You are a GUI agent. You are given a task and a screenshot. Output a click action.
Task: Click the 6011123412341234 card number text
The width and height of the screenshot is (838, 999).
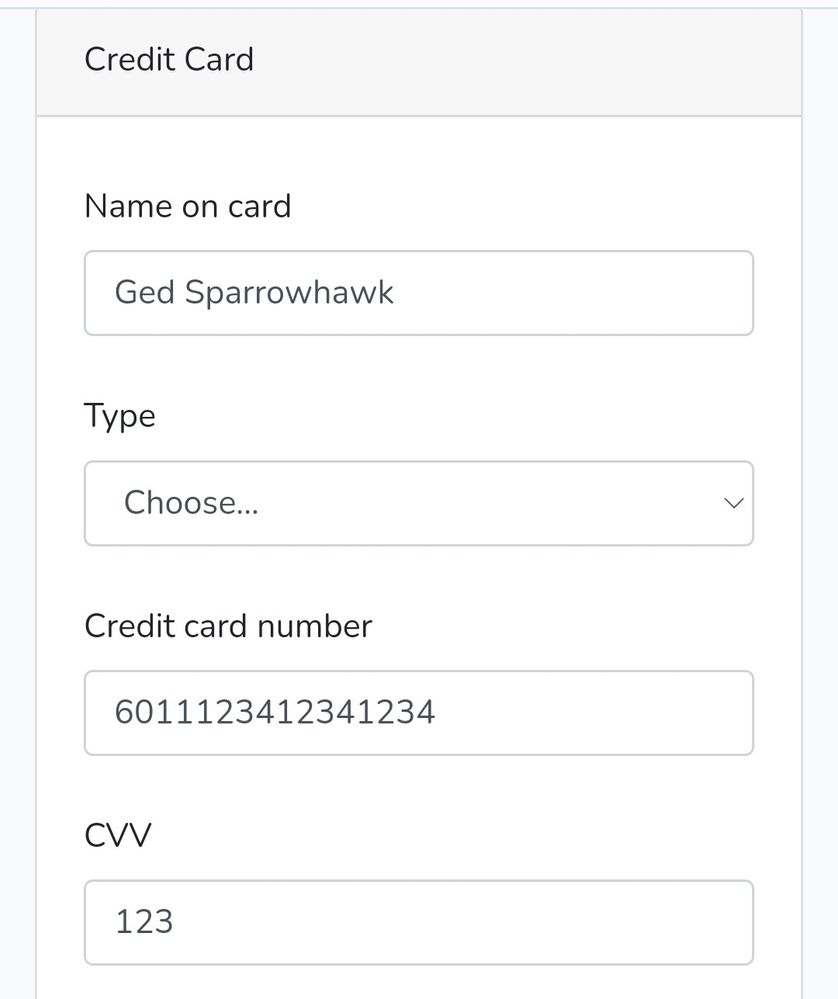275,713
